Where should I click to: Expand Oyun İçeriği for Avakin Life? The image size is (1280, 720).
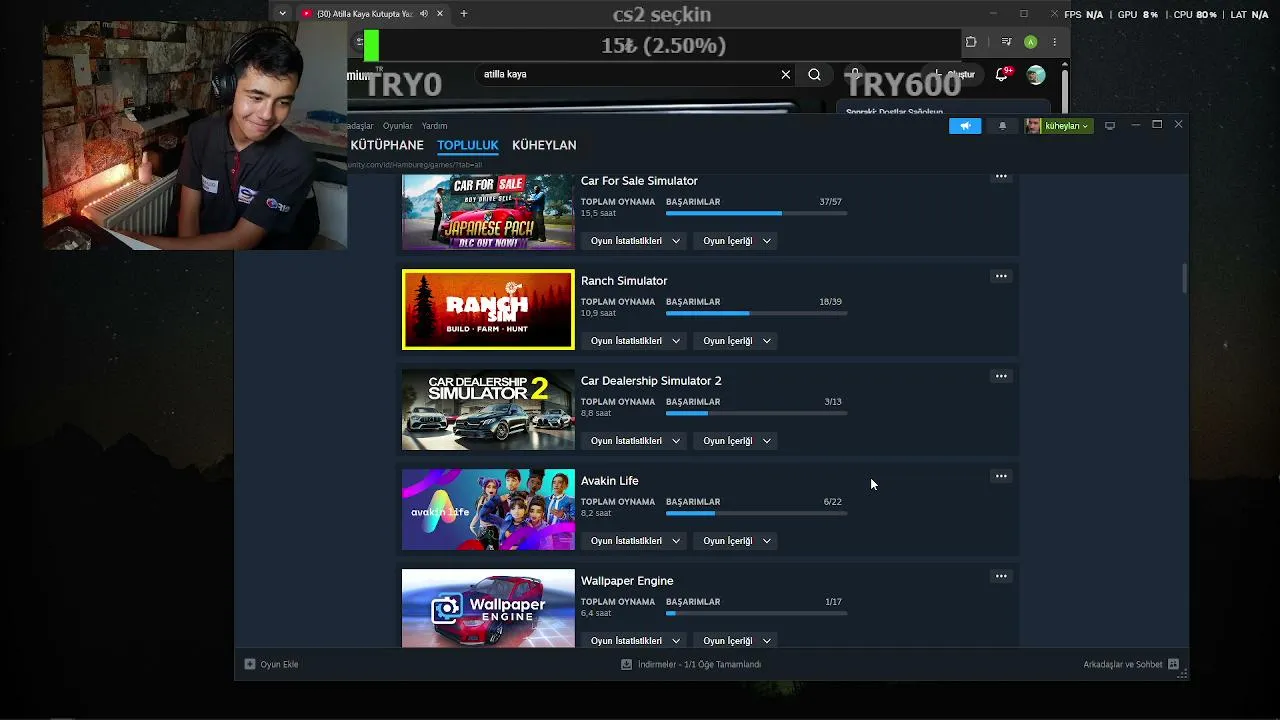tap(737, 541)
